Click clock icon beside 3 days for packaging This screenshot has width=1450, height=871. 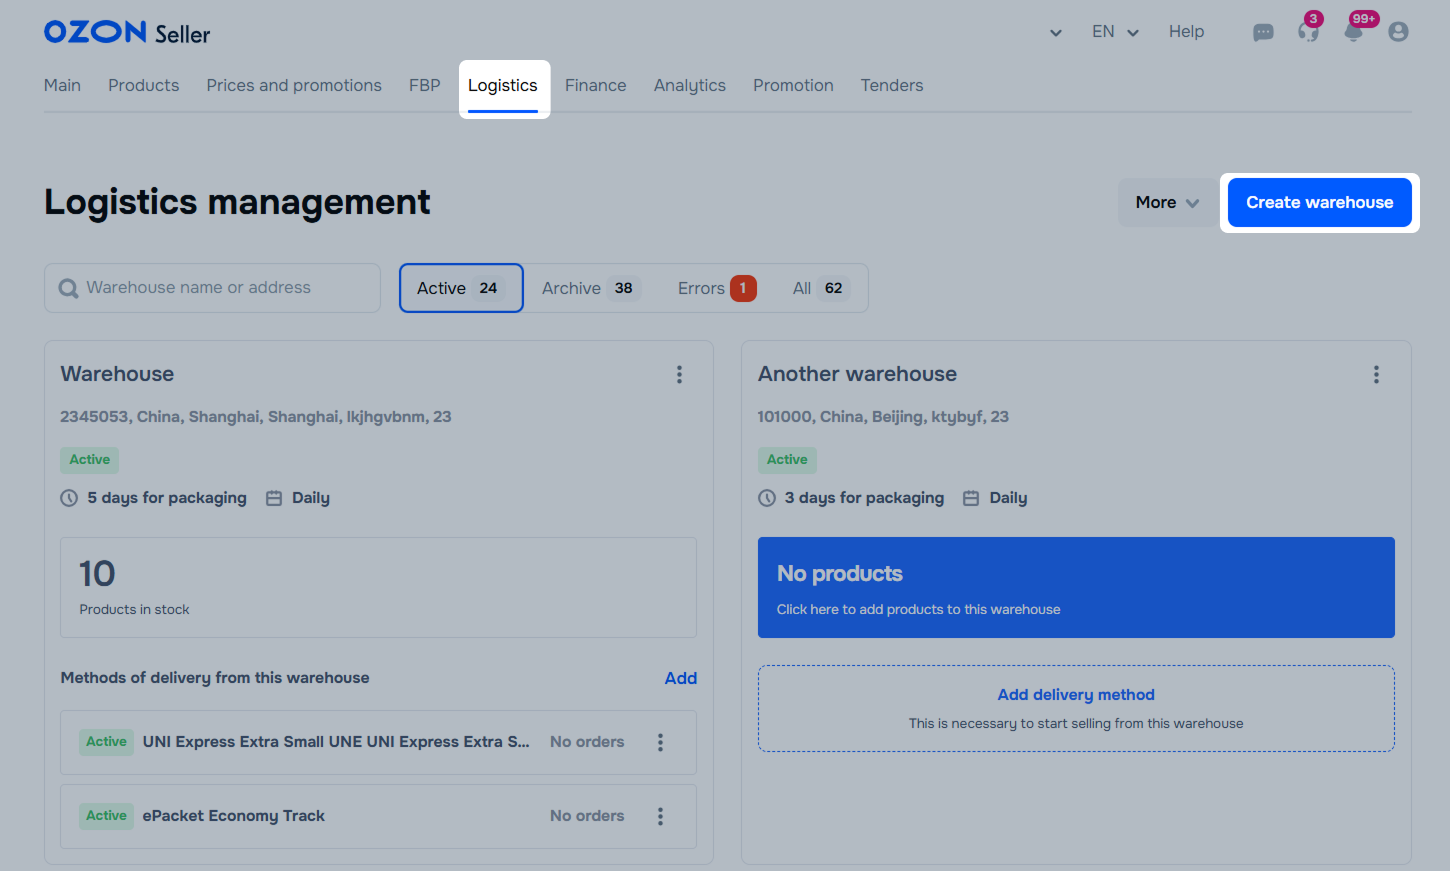(767, 498)
